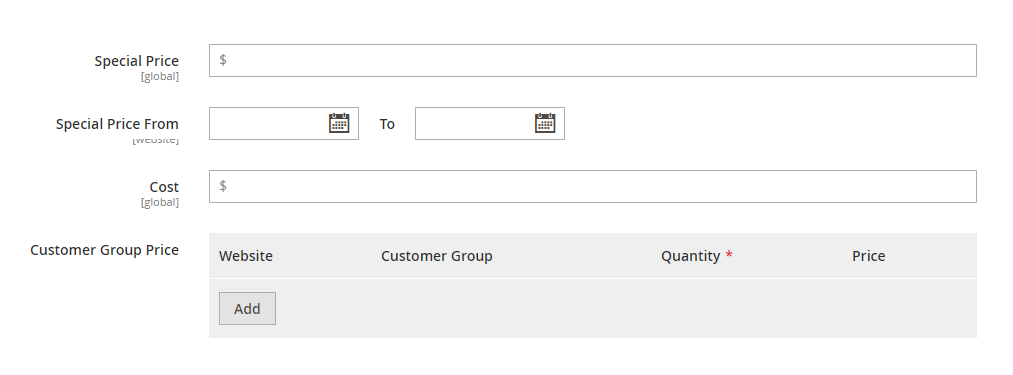Screen dimensions: 1013x375
Task: Select the Website column header
Action: pyautogui.click(x=245, y=256)
